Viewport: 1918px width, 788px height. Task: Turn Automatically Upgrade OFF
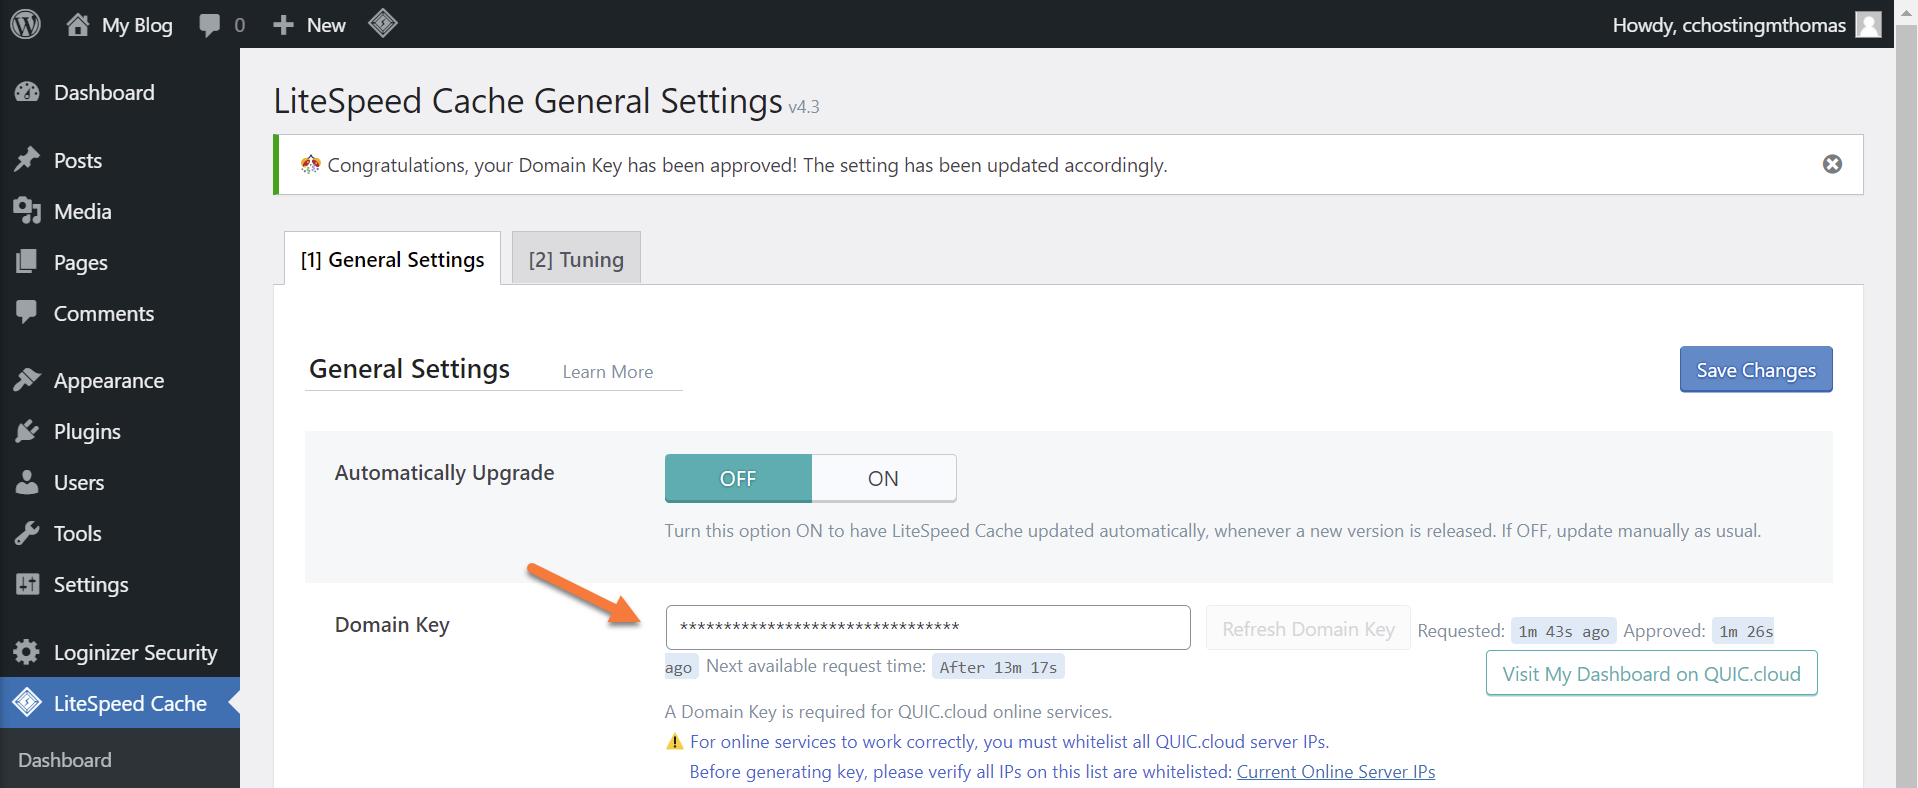click(x=738, y=478)
